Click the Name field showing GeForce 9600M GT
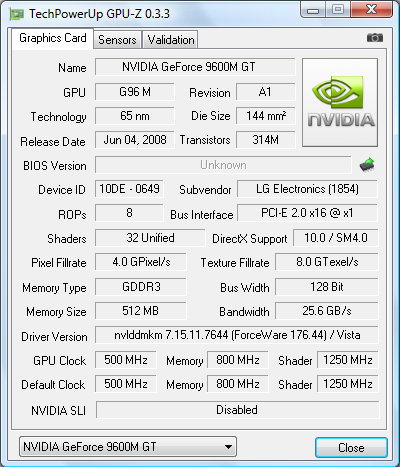The height and width of the screenshot is (467, 400). (195, 67)
